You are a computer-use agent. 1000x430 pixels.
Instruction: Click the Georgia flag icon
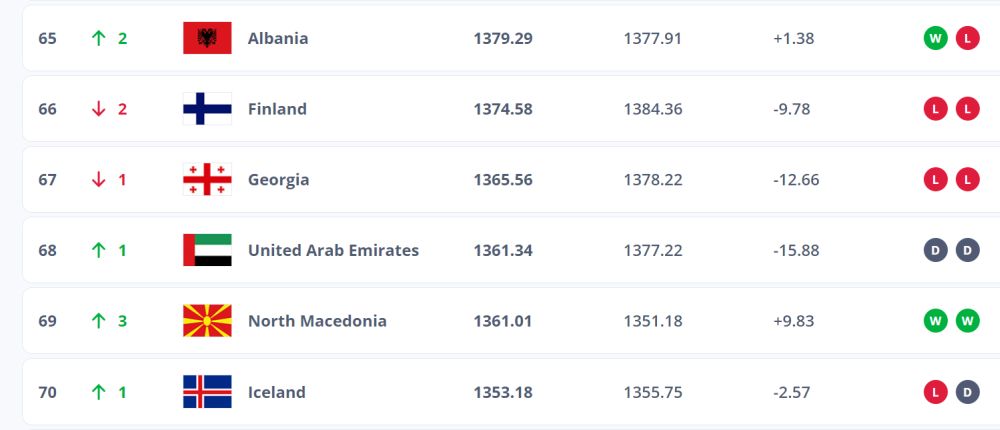207,180
